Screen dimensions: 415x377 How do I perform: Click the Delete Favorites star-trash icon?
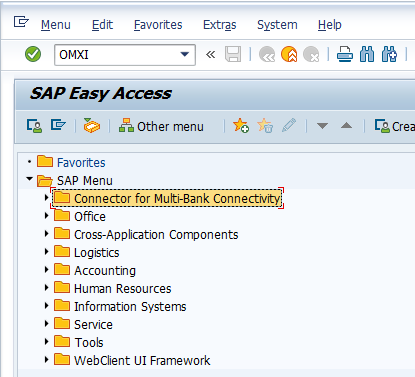click(x=265, y=125)
